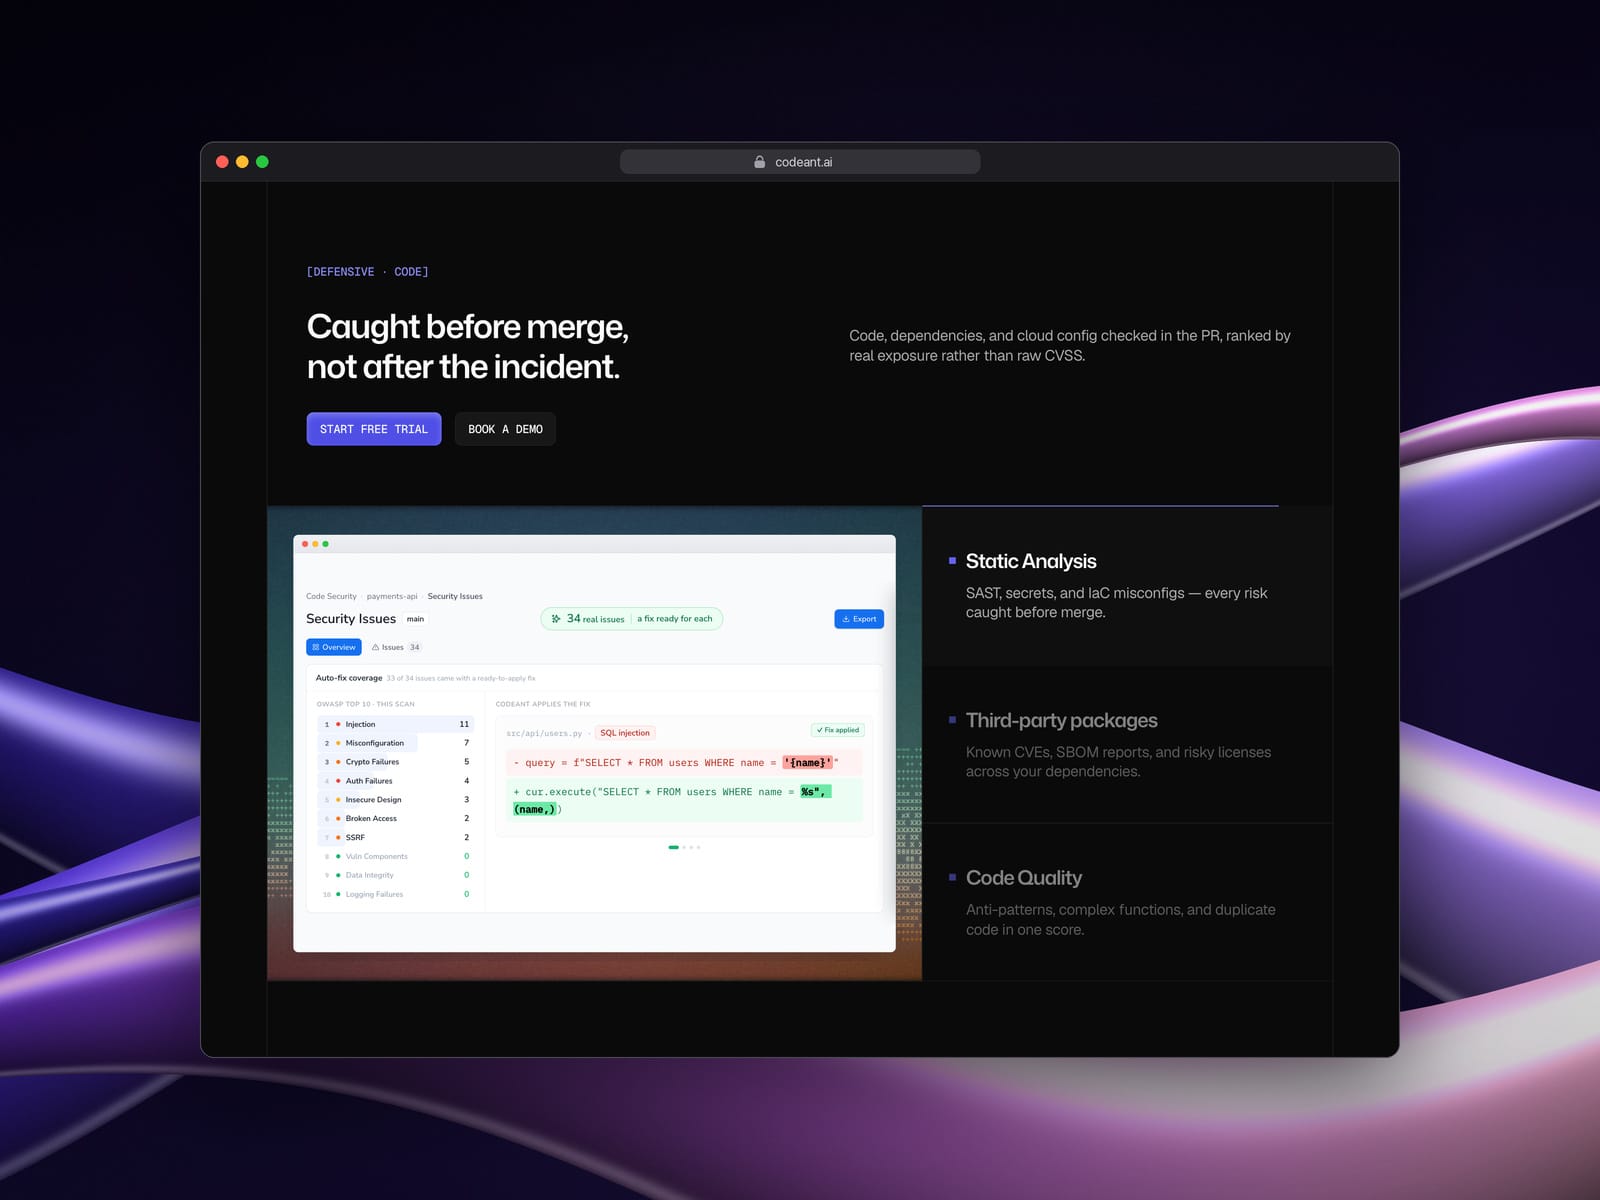This screenshot has height=1200, width=1600.
Task: Click the Auto-fix coverage label
Action: pos(349,678)
